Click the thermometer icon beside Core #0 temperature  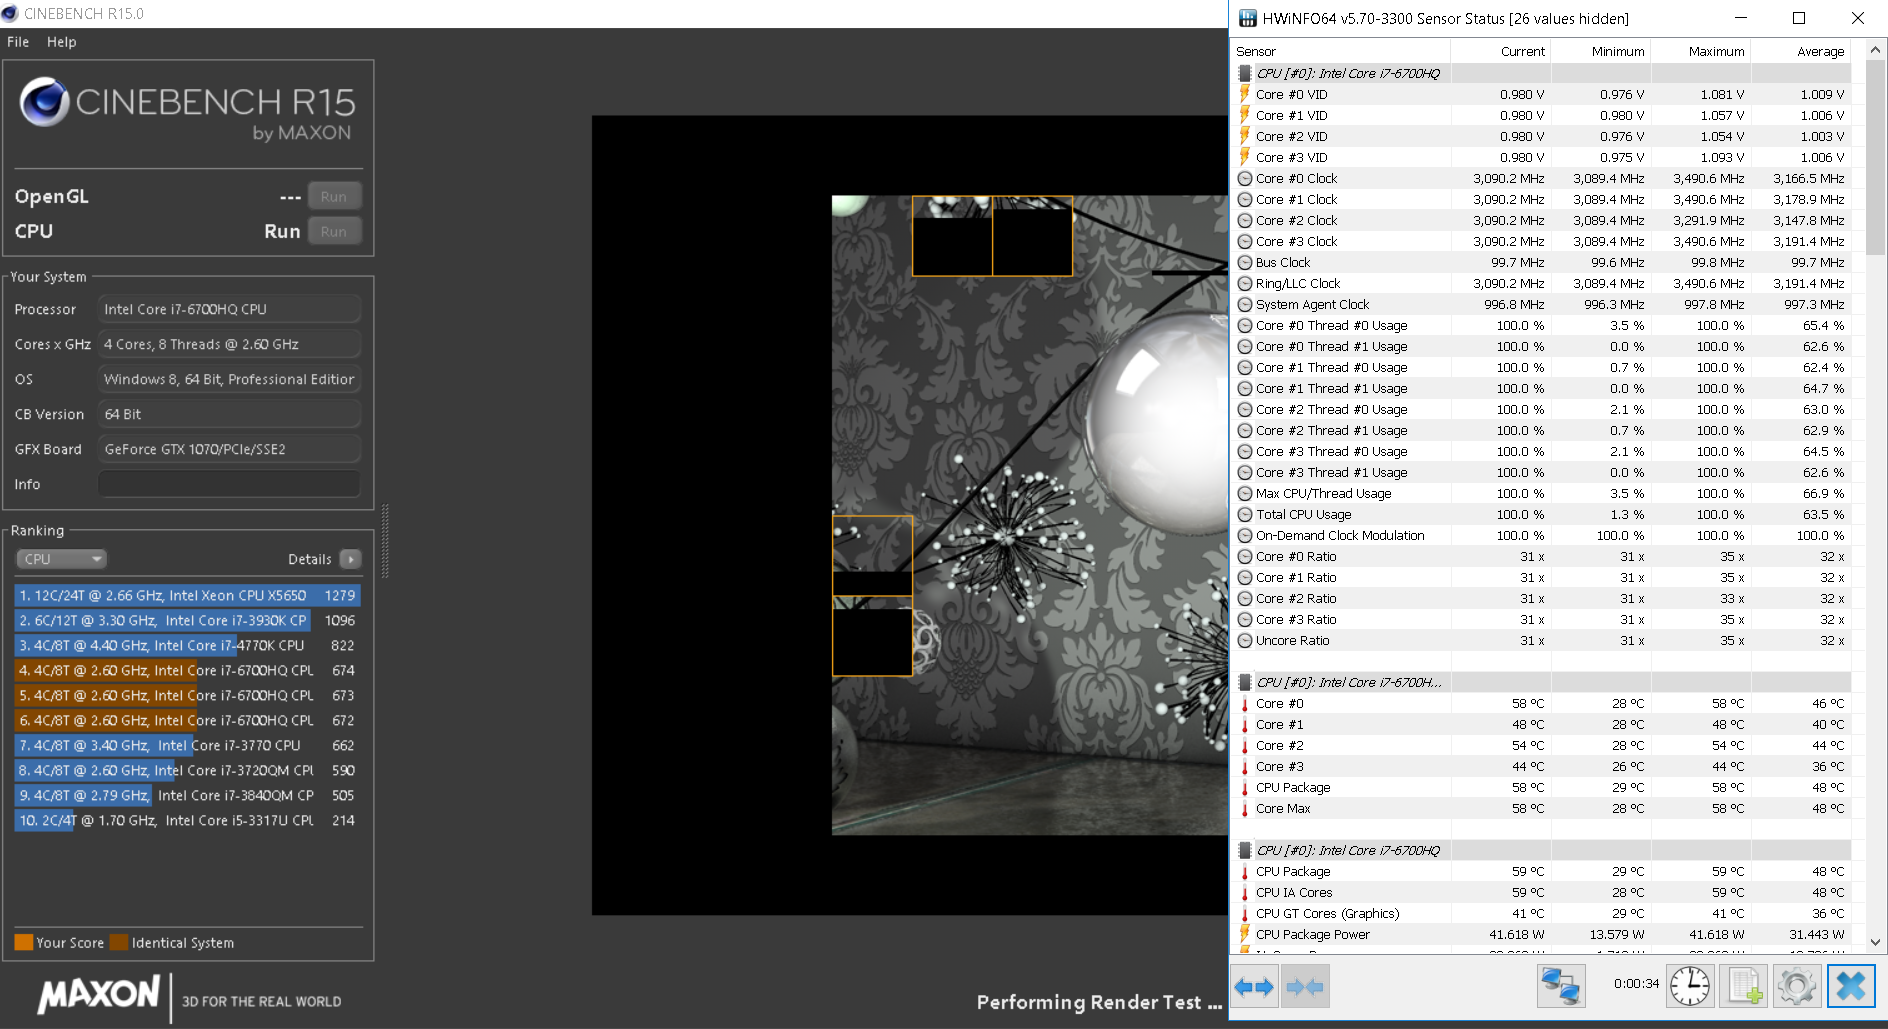tap(1245, 703)
